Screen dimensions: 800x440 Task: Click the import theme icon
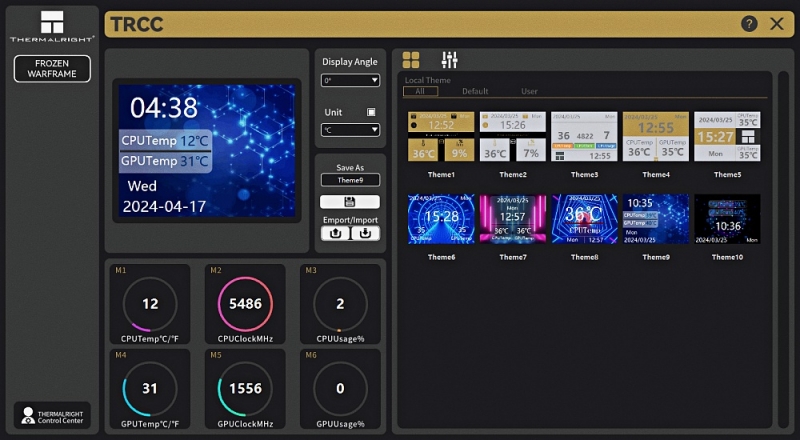[366, 233]
